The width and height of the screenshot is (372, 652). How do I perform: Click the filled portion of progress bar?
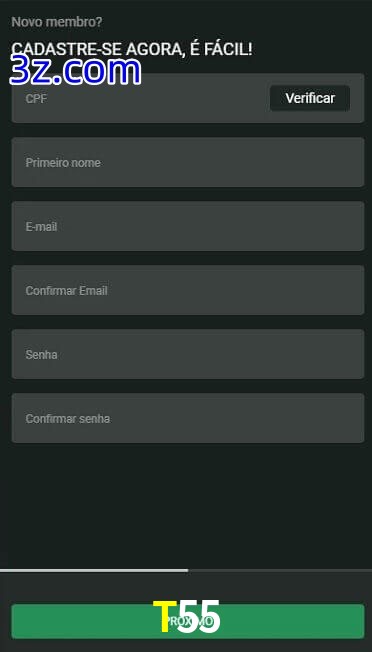pos(94,570)
